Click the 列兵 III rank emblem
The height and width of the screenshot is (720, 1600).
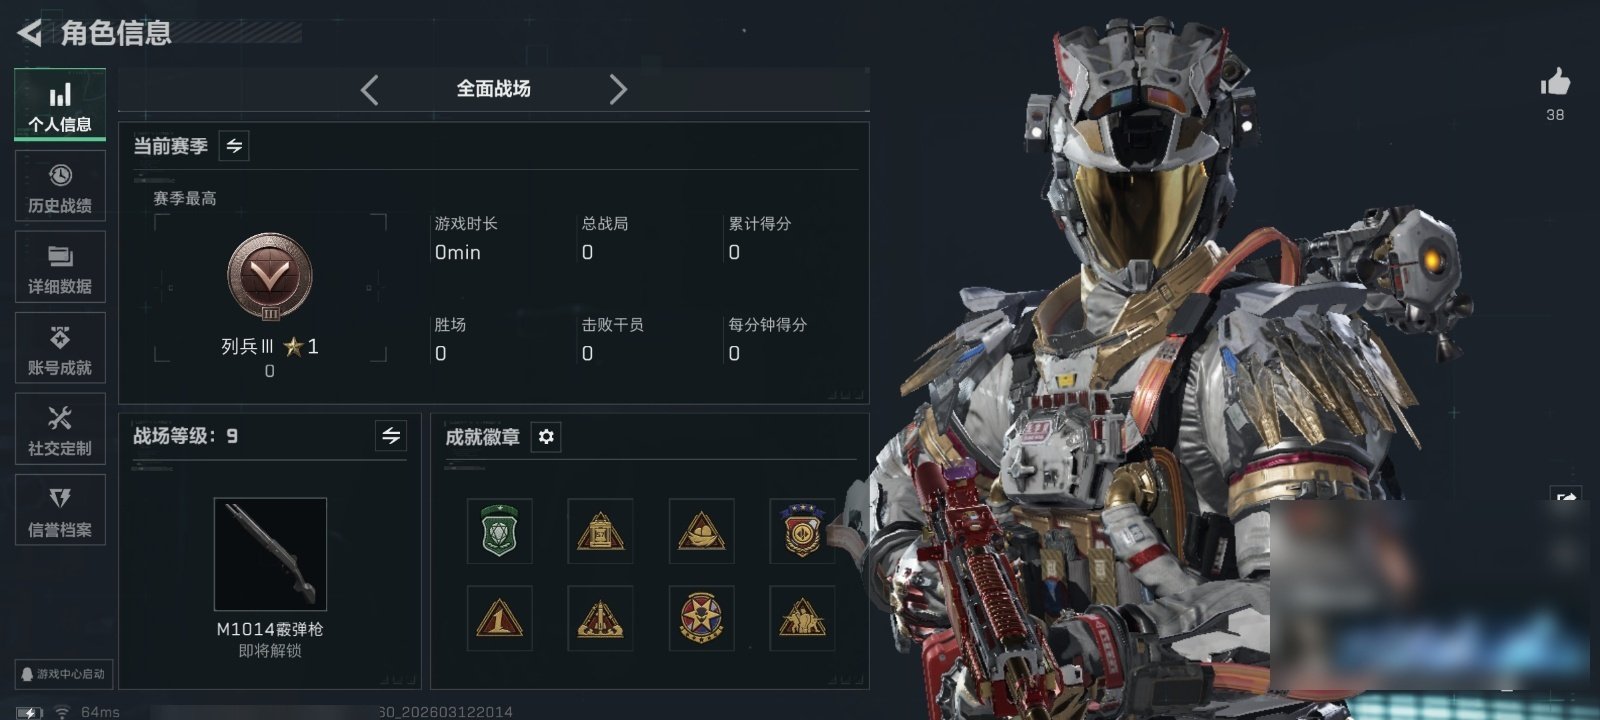pos(270,277)
